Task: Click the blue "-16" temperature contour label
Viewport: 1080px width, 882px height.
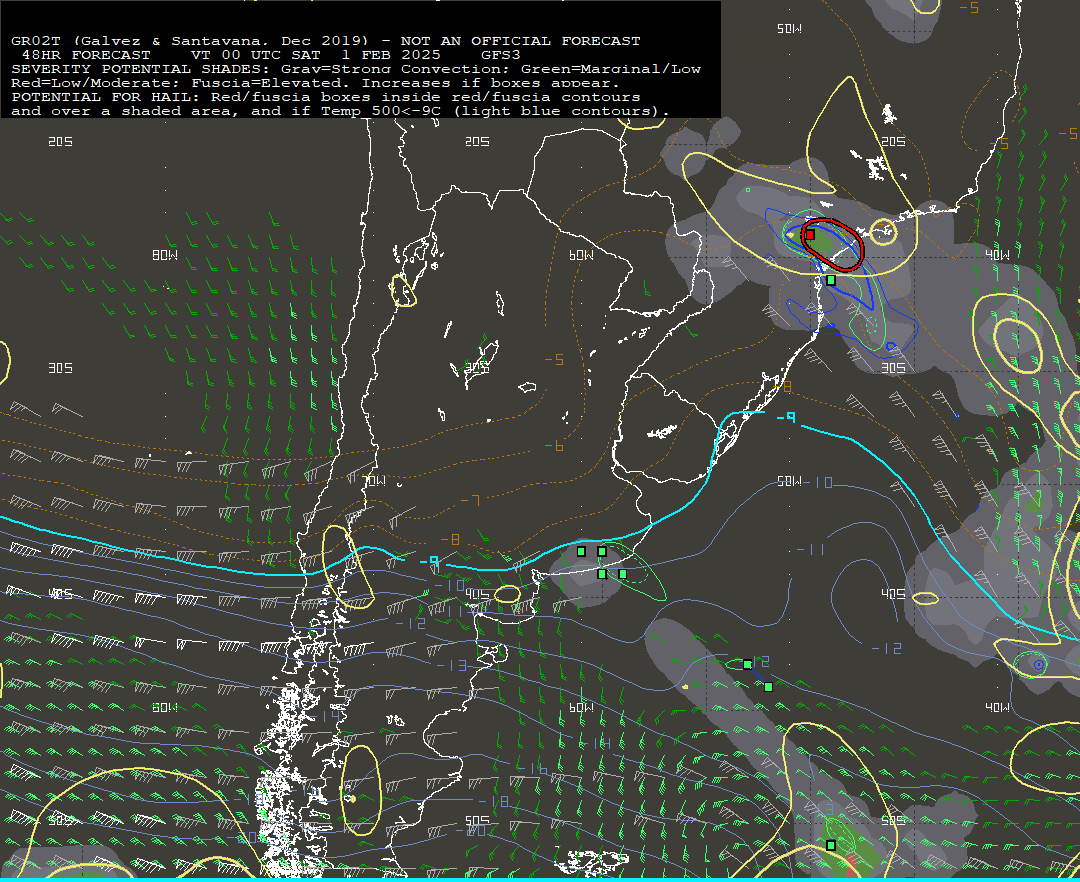Action: click(532, 768)
